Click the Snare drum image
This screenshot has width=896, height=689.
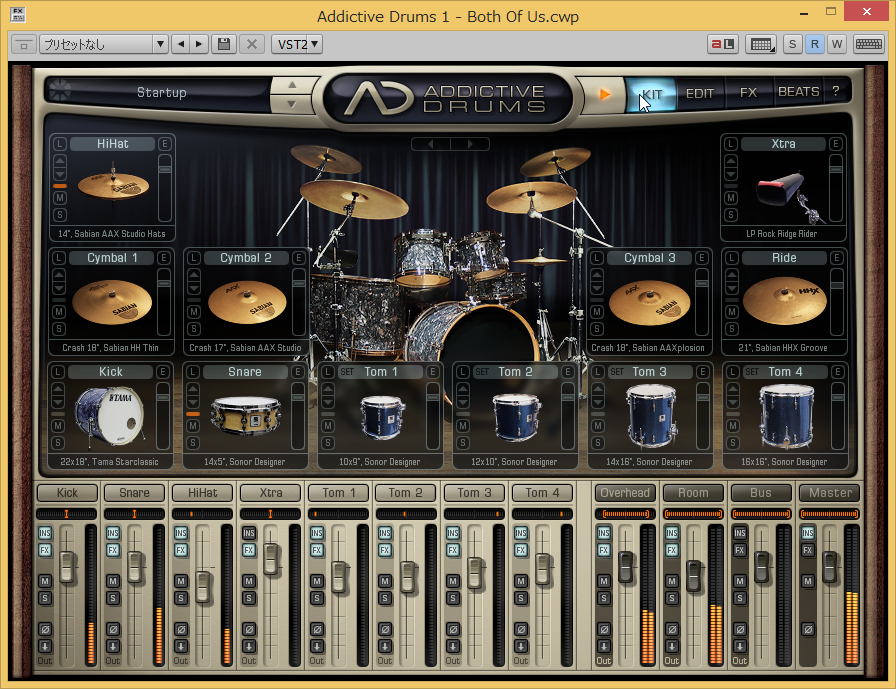tap(246, 415)
